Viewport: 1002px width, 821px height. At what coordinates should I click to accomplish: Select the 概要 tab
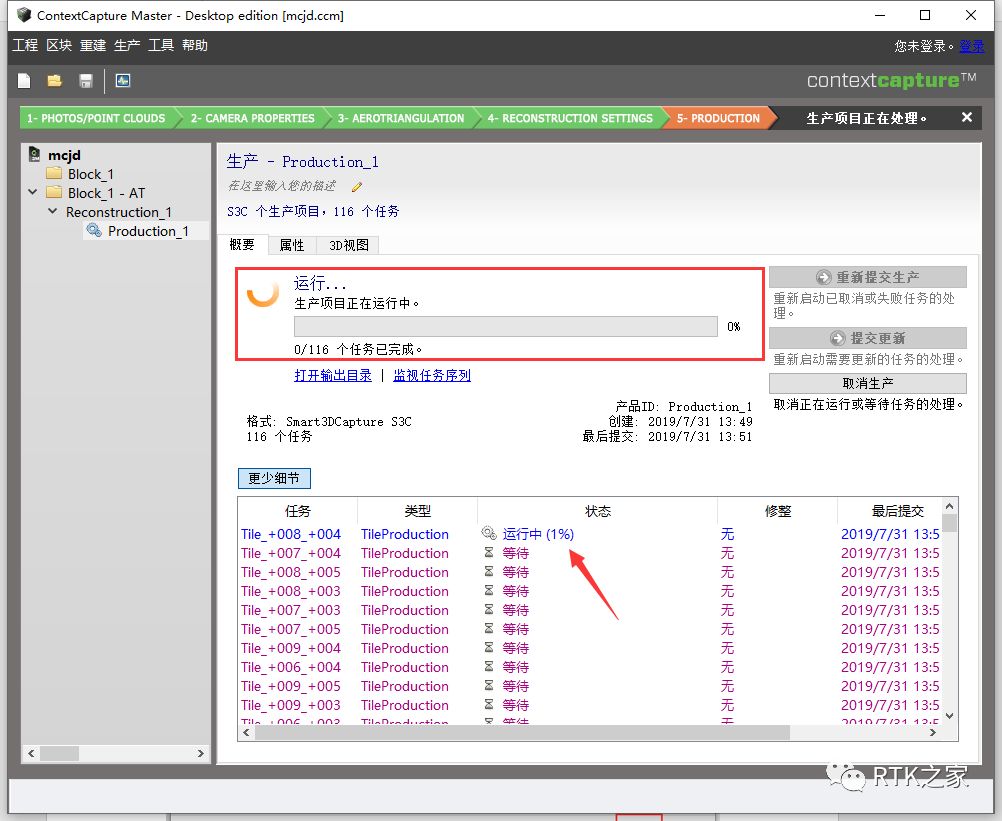[x=242, y=245]
